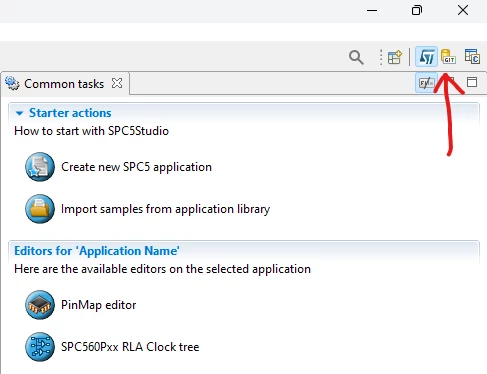
Task: Minimize the application window
Action: click(372, 10)
